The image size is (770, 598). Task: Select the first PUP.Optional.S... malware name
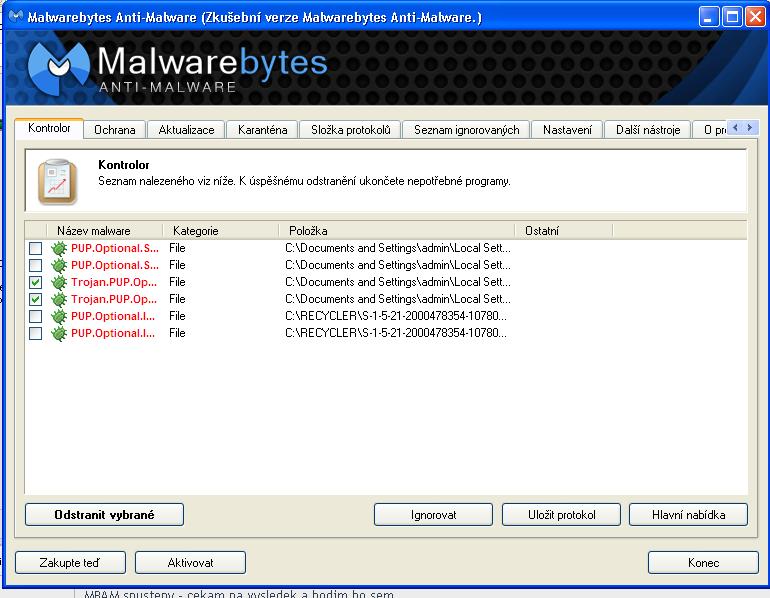[x=115, y=248]
